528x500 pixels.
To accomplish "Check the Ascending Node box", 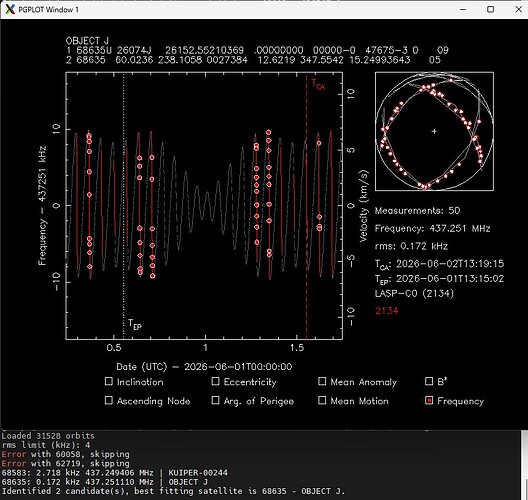I will point(109,400).
